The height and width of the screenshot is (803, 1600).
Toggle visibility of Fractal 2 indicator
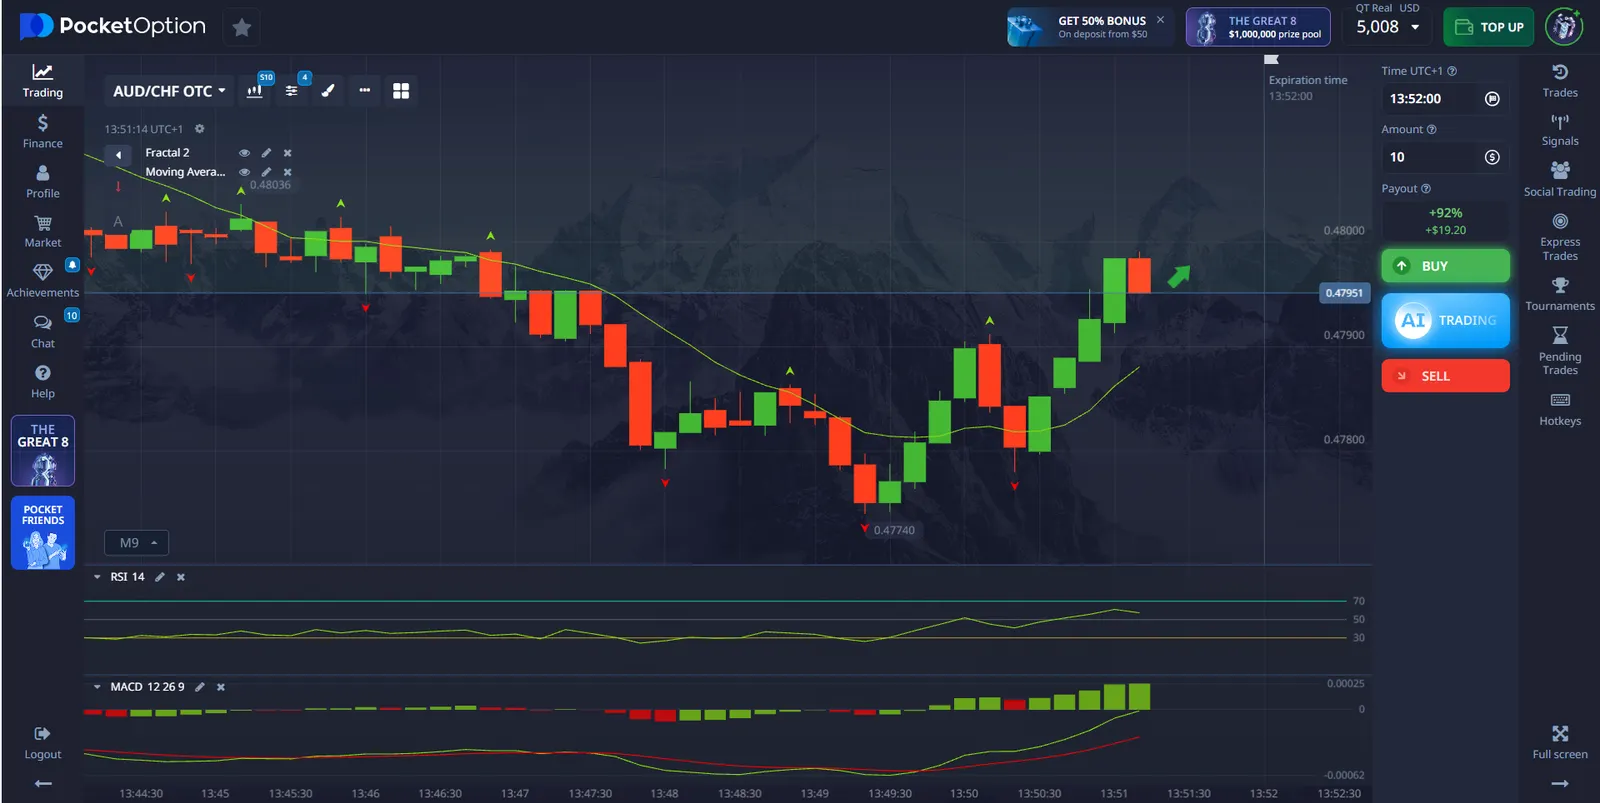tap(244, 153)
